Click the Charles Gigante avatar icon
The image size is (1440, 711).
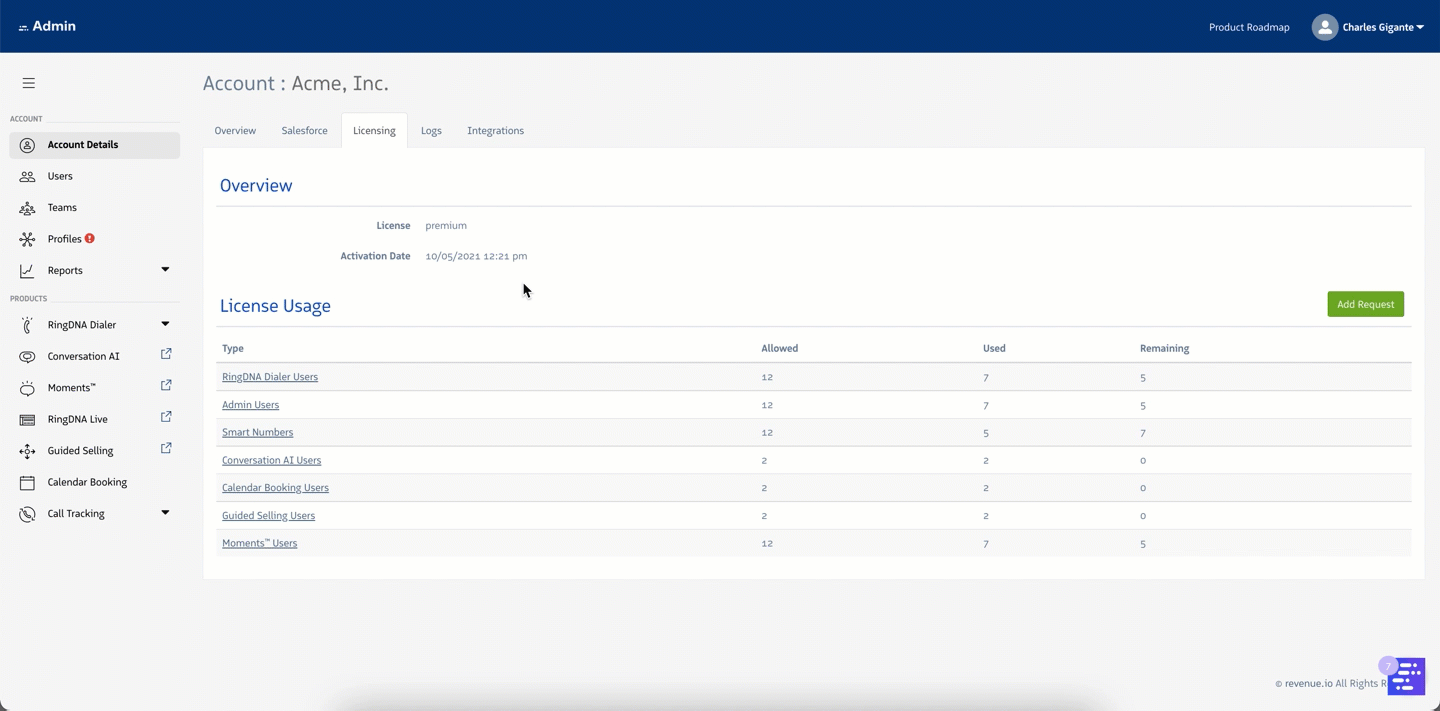(x=1324, y=27)
